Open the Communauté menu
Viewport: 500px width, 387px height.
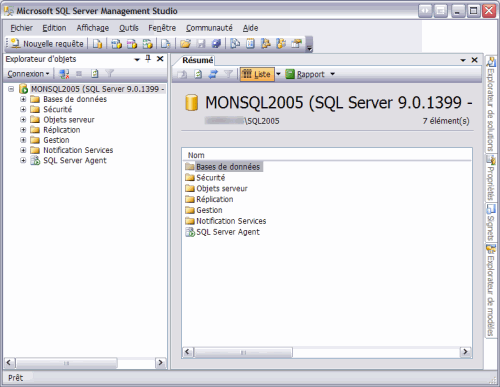(x=209, y=28)
